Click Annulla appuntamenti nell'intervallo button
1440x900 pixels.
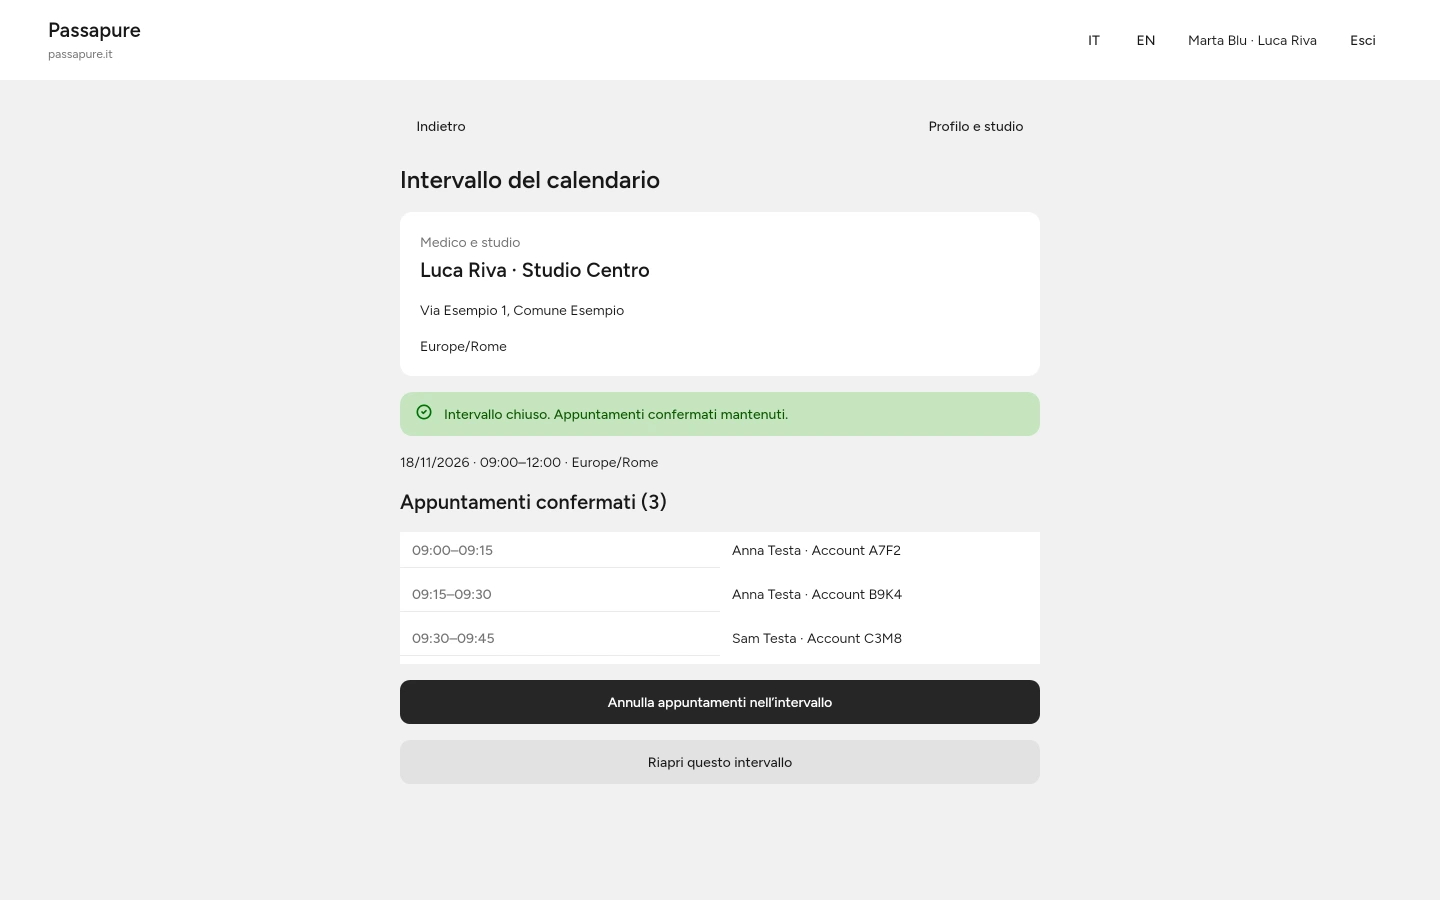tap(720, 702)
